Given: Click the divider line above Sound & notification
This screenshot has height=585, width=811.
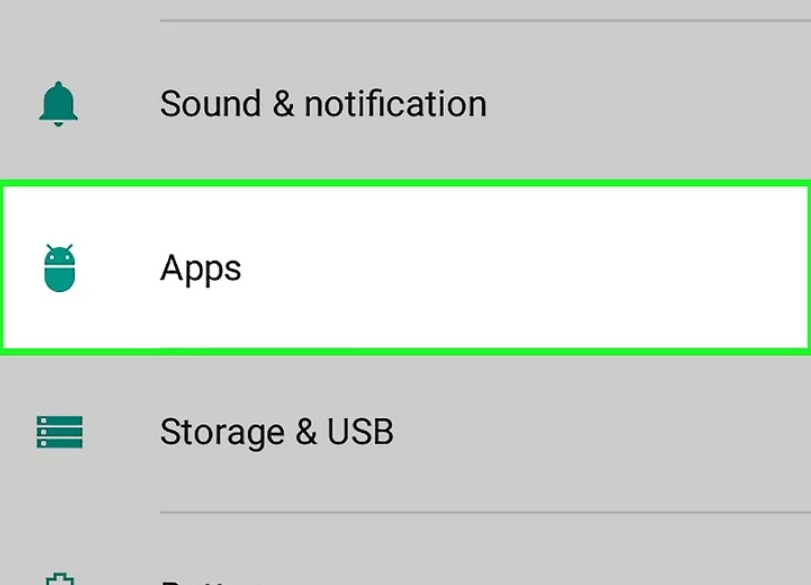Looking at the screenshot, I should (485, 21).
